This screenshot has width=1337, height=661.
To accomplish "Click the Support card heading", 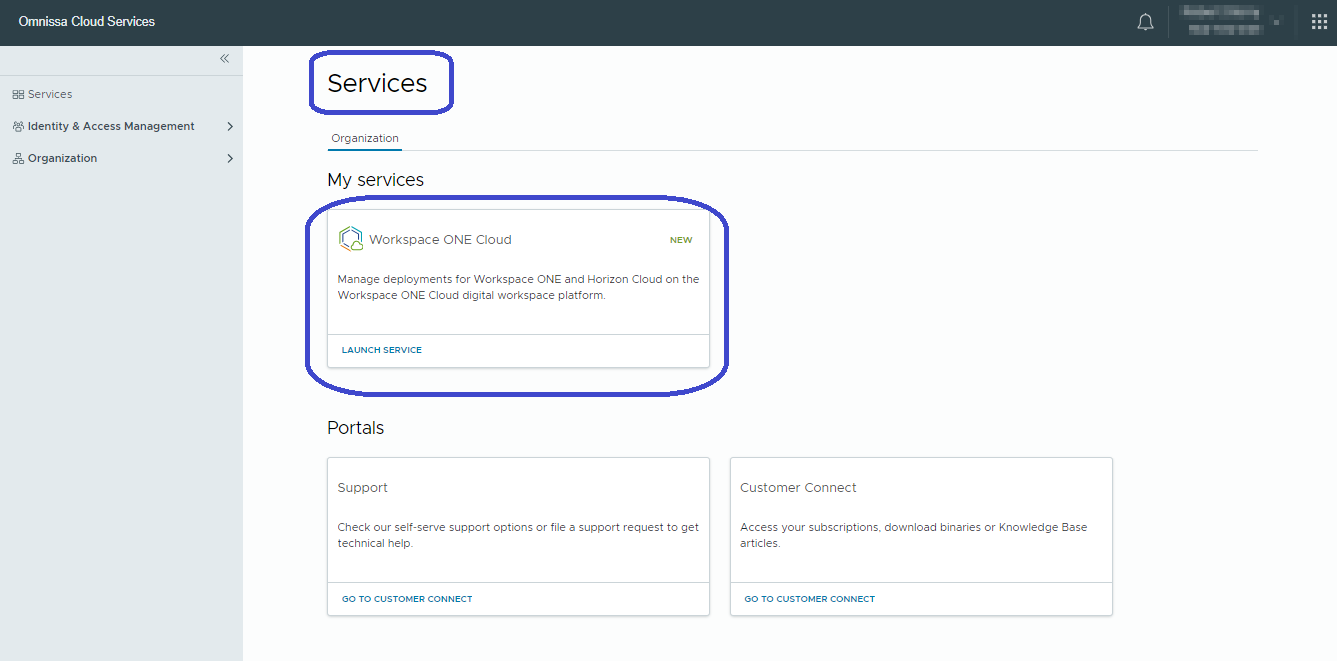I will pyautogui.click(x=363, y=488).
